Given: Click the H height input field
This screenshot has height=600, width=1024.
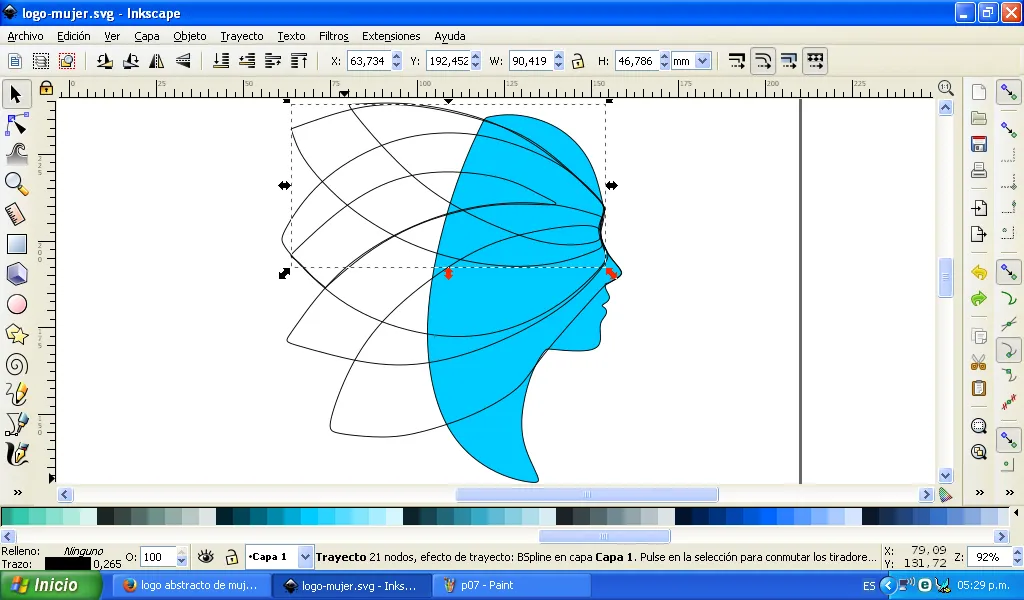Looking at the screenshot, I should (x=637, y=61).
